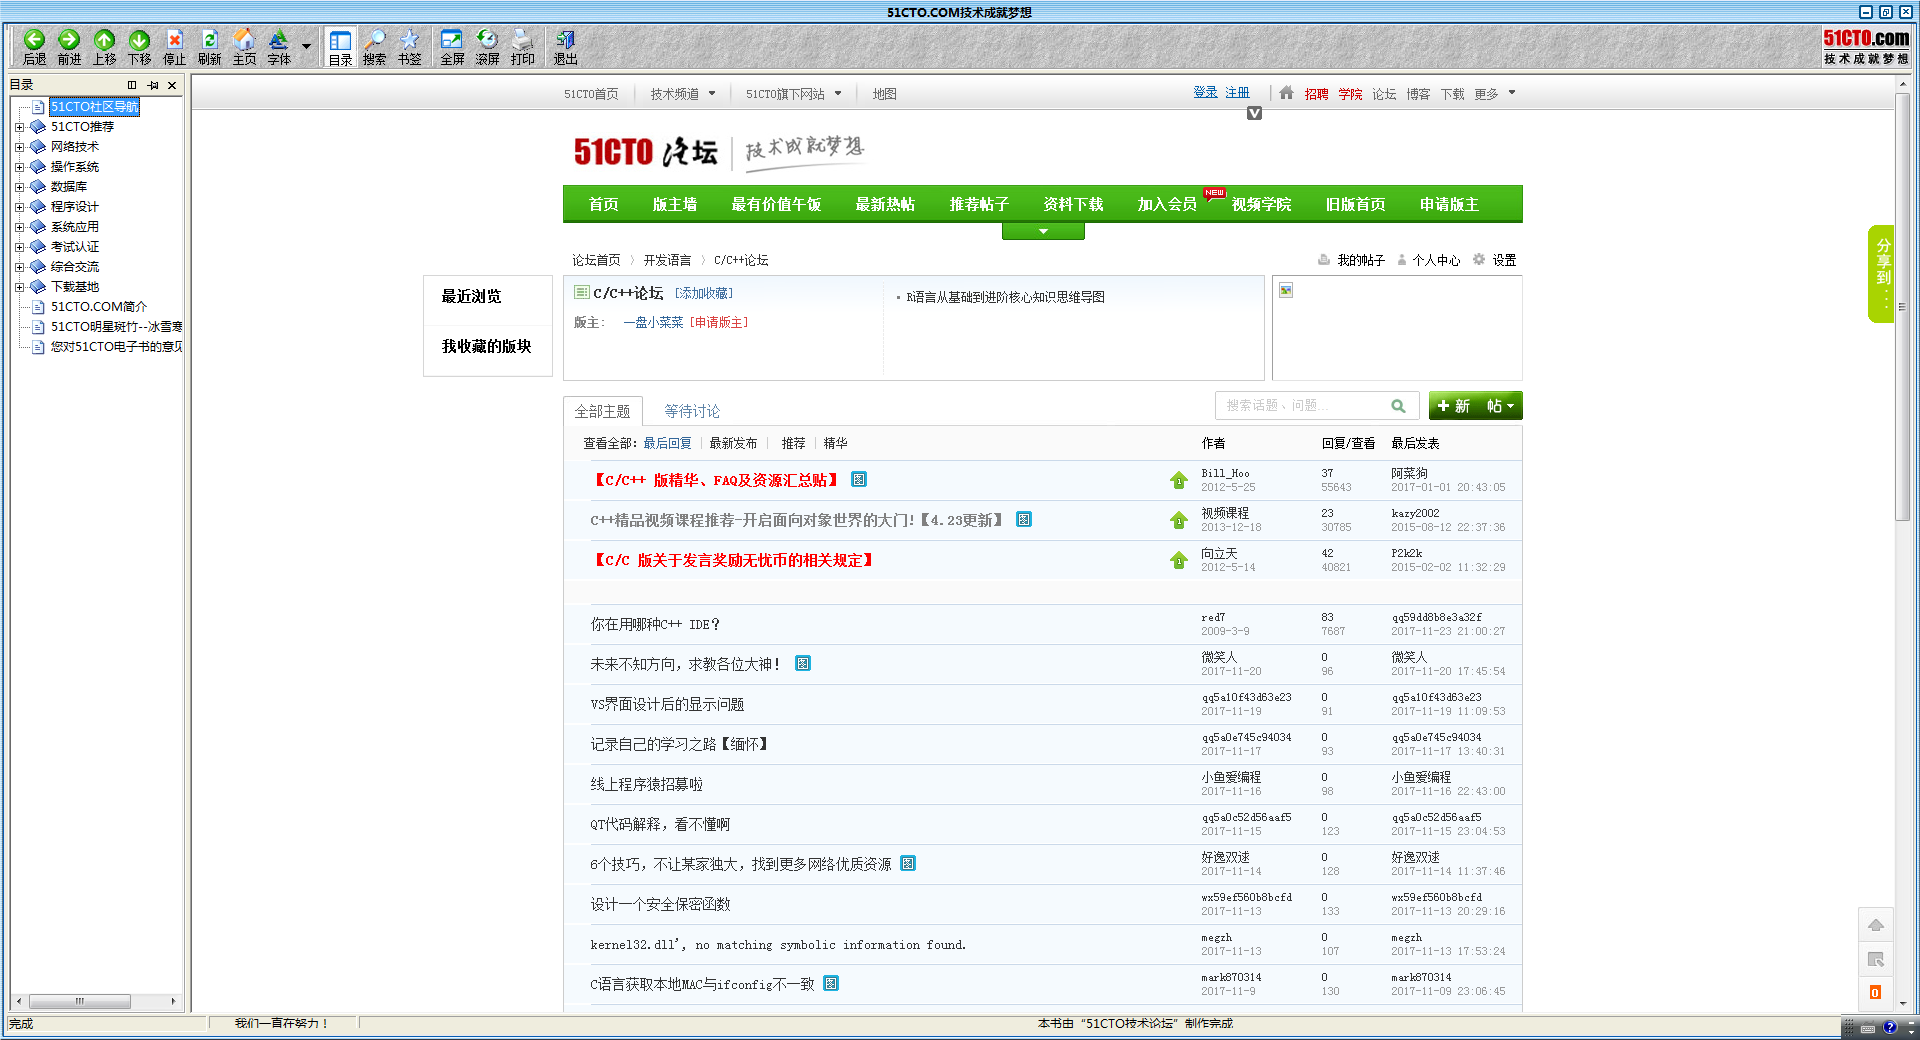Select 51CTO社区导航 tree item
This screenshot has height=1040, width=1920.
pos(94,107)
